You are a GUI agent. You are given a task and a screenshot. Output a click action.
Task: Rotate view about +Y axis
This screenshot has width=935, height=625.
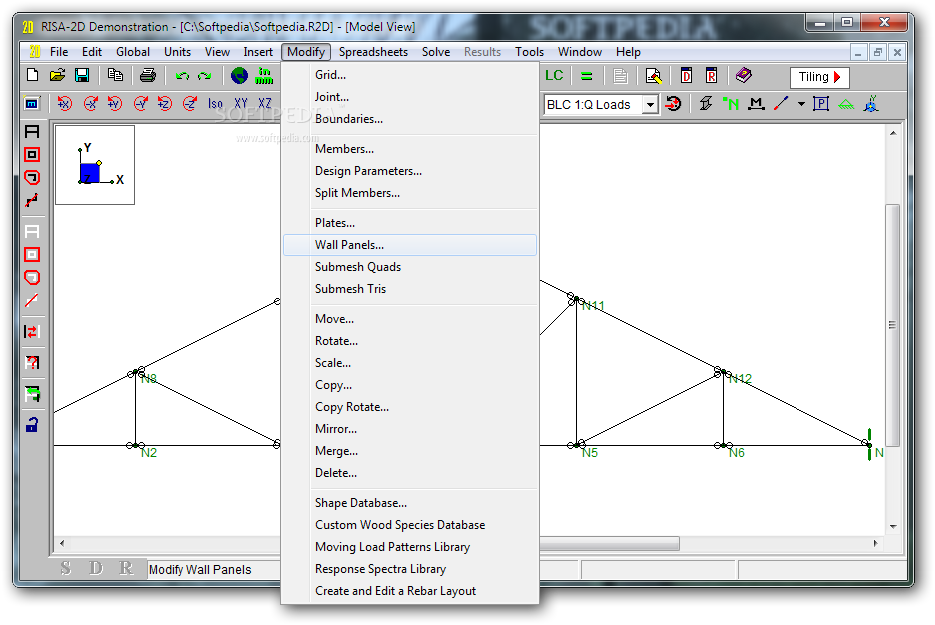click(114, 104)
